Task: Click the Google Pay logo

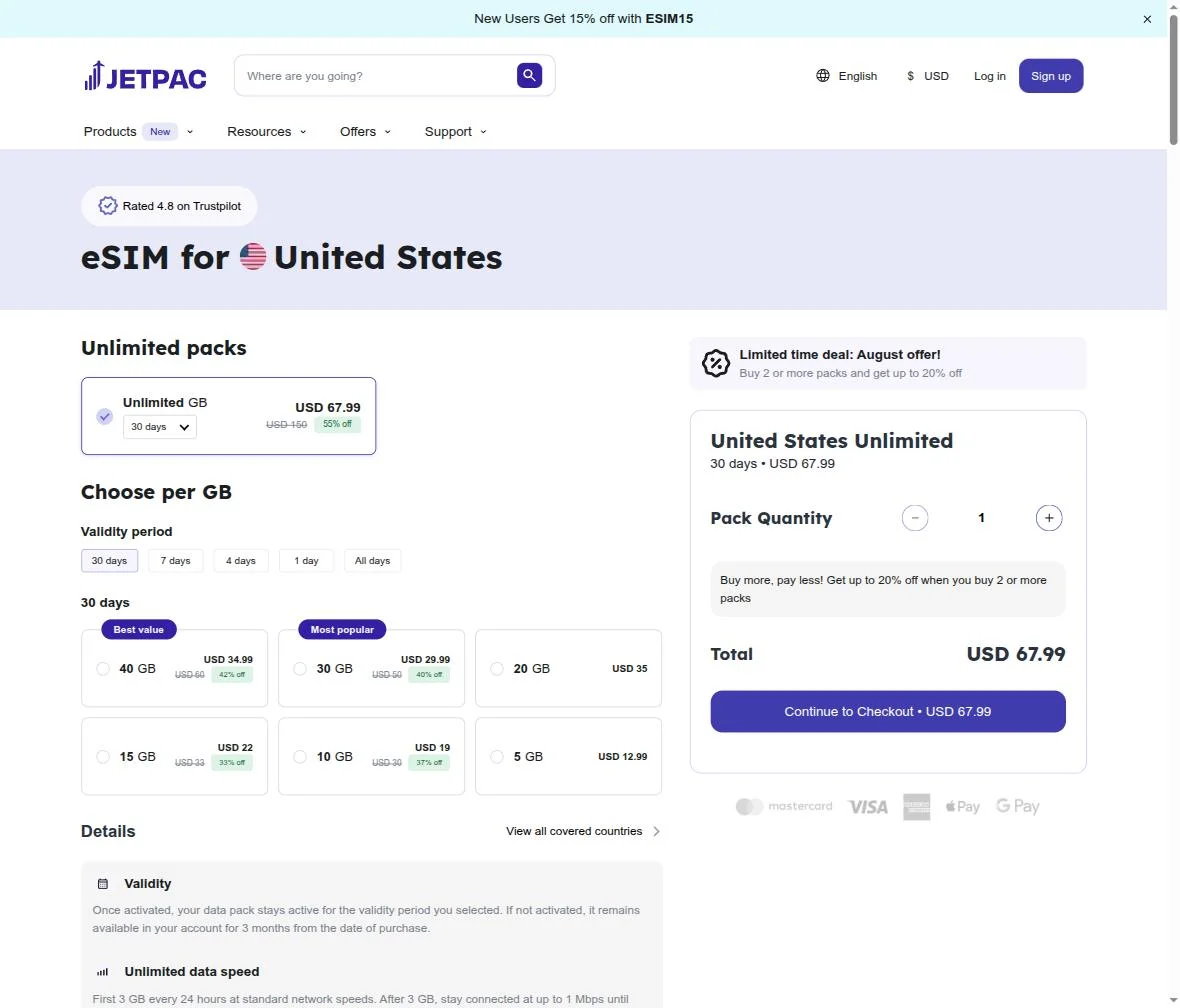Action: click(x=1017, y=806)
